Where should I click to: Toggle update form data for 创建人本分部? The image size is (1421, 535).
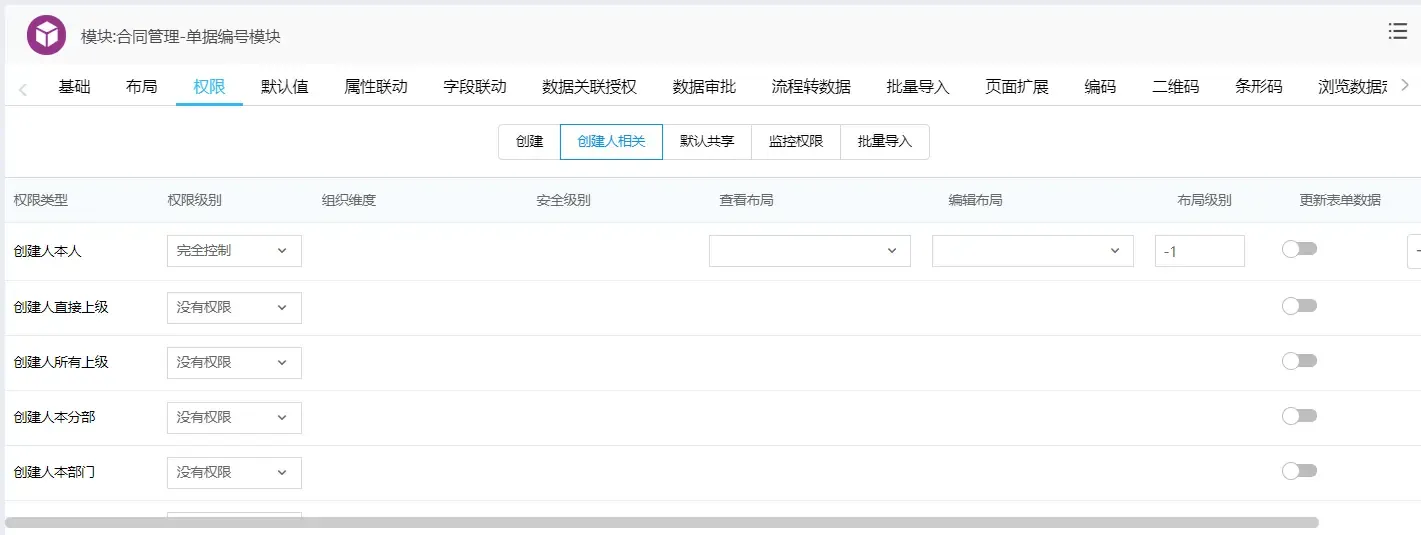coord(1299,416)
